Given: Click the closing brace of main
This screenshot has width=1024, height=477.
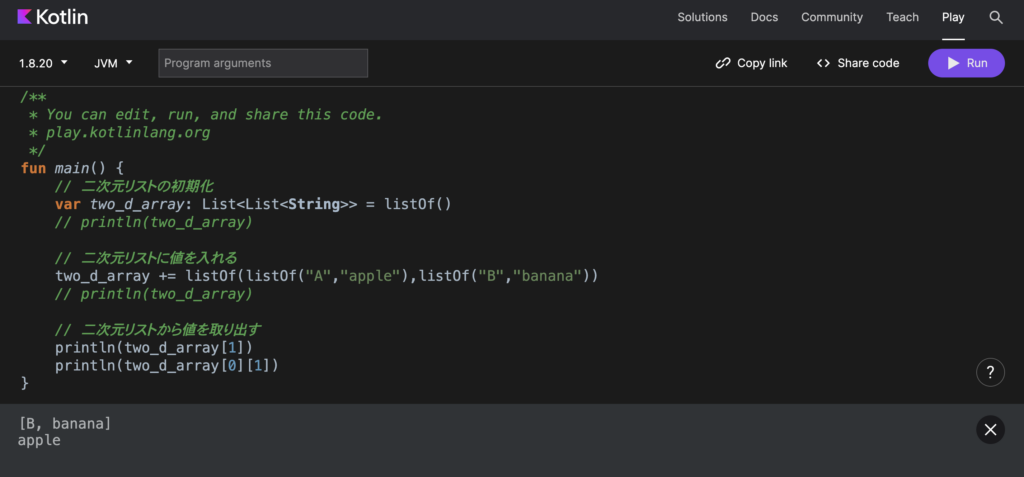Looking at the screenshot, I should pos(25,383).
